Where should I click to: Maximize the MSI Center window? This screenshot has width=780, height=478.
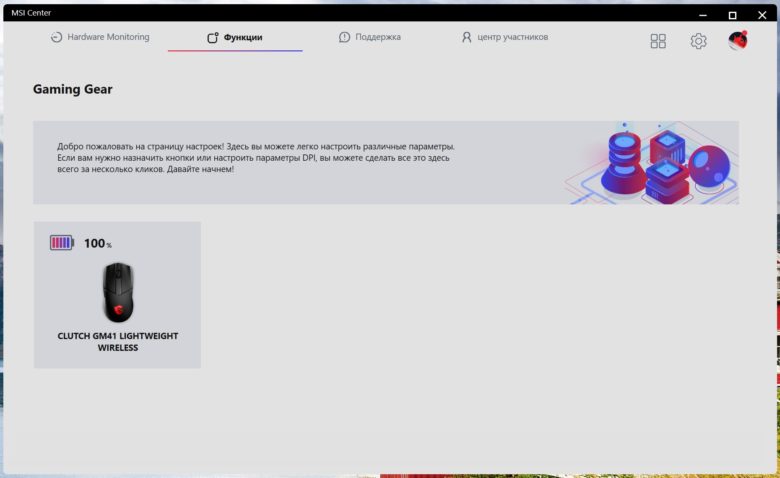[x=732, y=15]
